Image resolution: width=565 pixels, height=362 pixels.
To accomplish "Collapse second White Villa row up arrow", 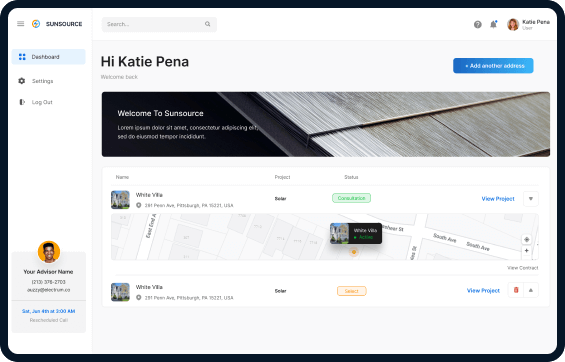I will tap(531, 290).
